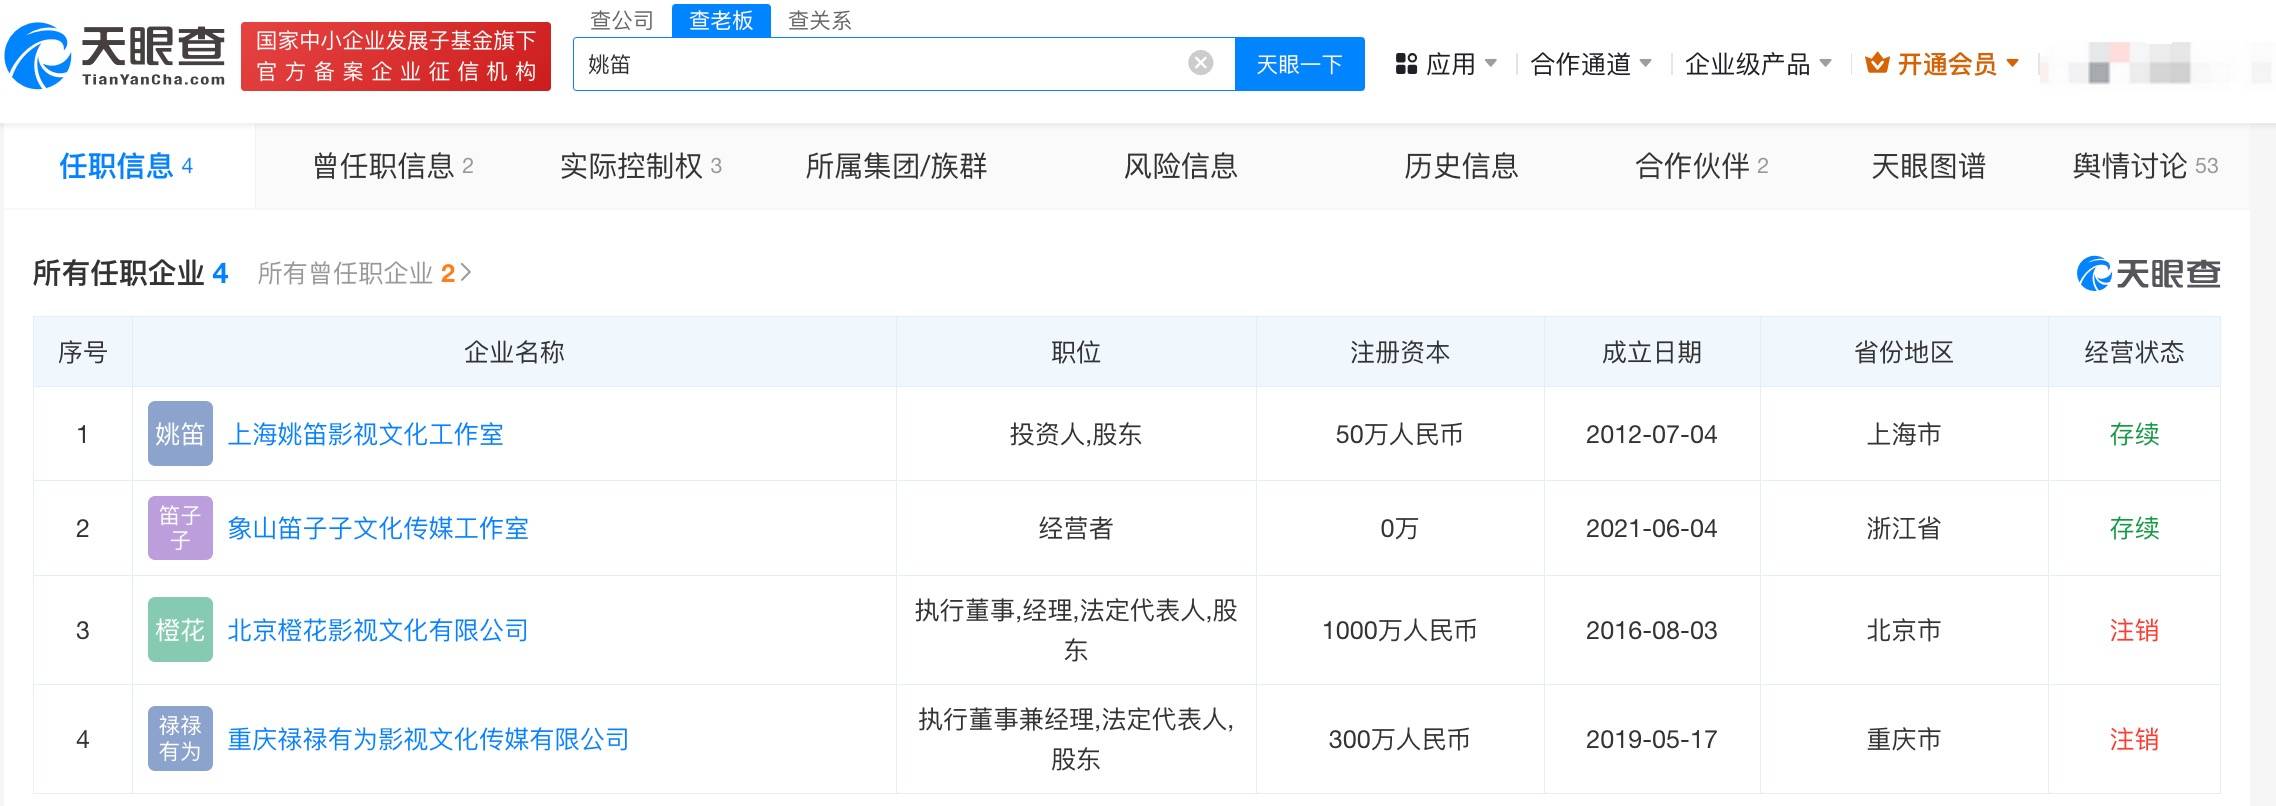Open 北京橙花影视文化有限公司 link

tap(378, 630)
